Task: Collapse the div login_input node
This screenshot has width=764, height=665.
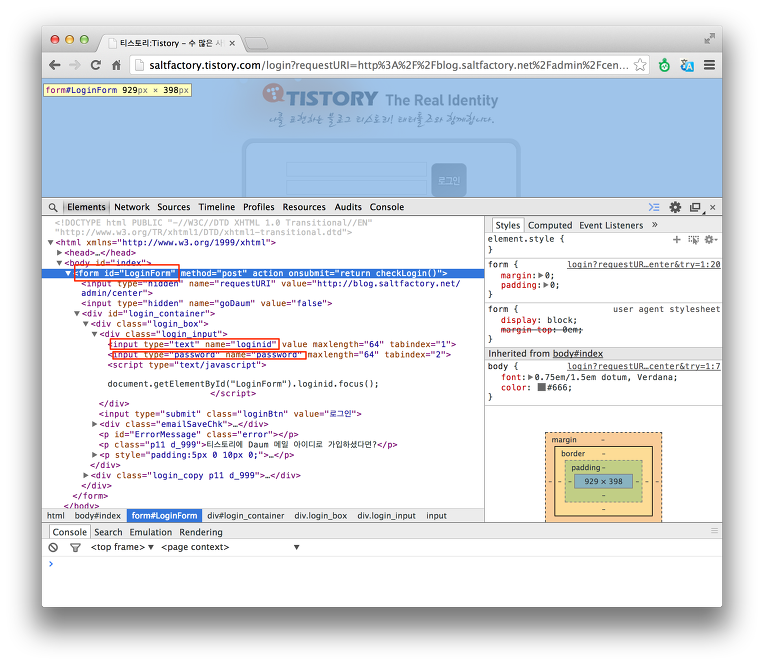Action: point(95,334)
